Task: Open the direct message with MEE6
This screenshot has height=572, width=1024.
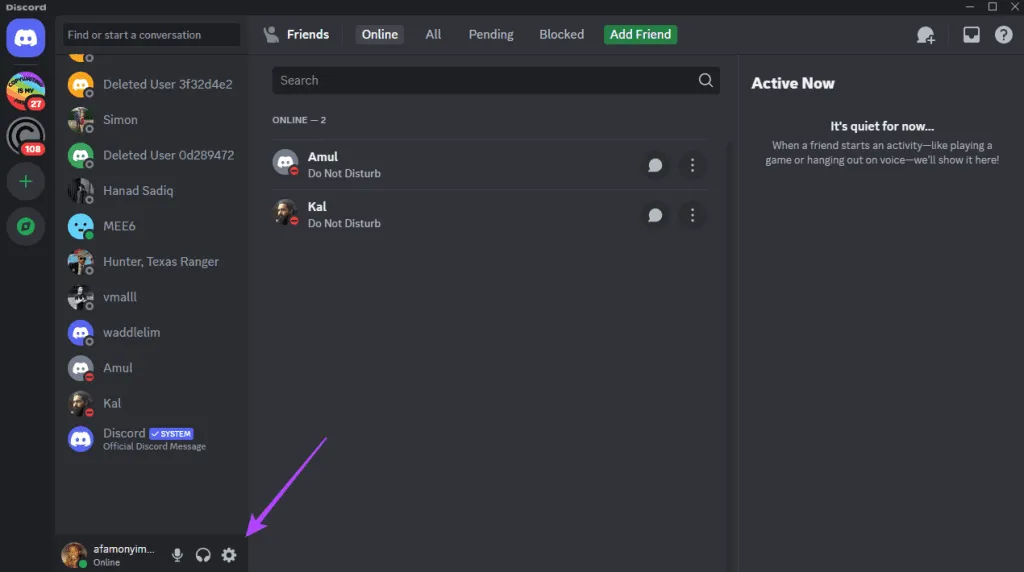Action: point(119,226)
